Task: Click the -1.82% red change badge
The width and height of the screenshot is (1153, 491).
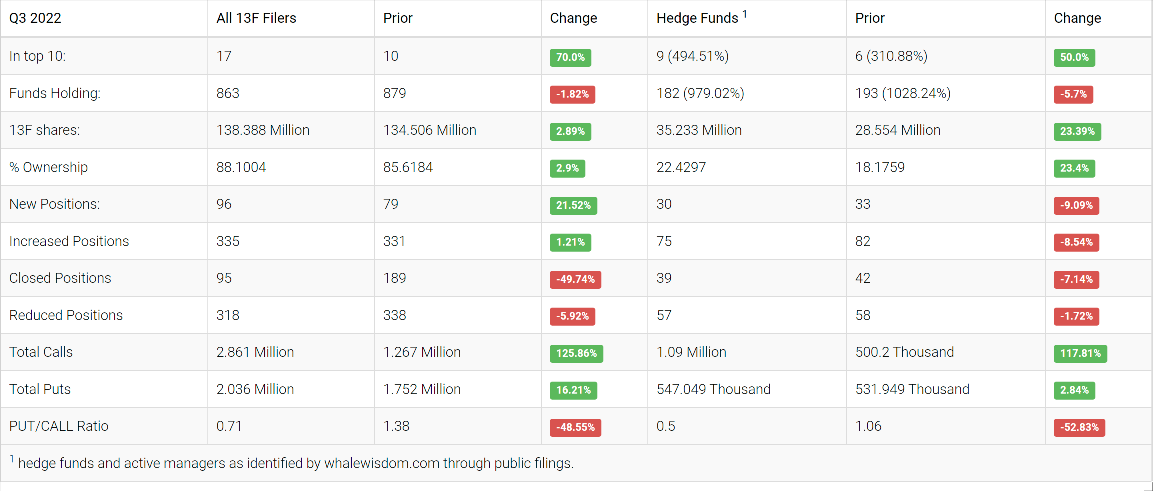Action: pos(572,94)
